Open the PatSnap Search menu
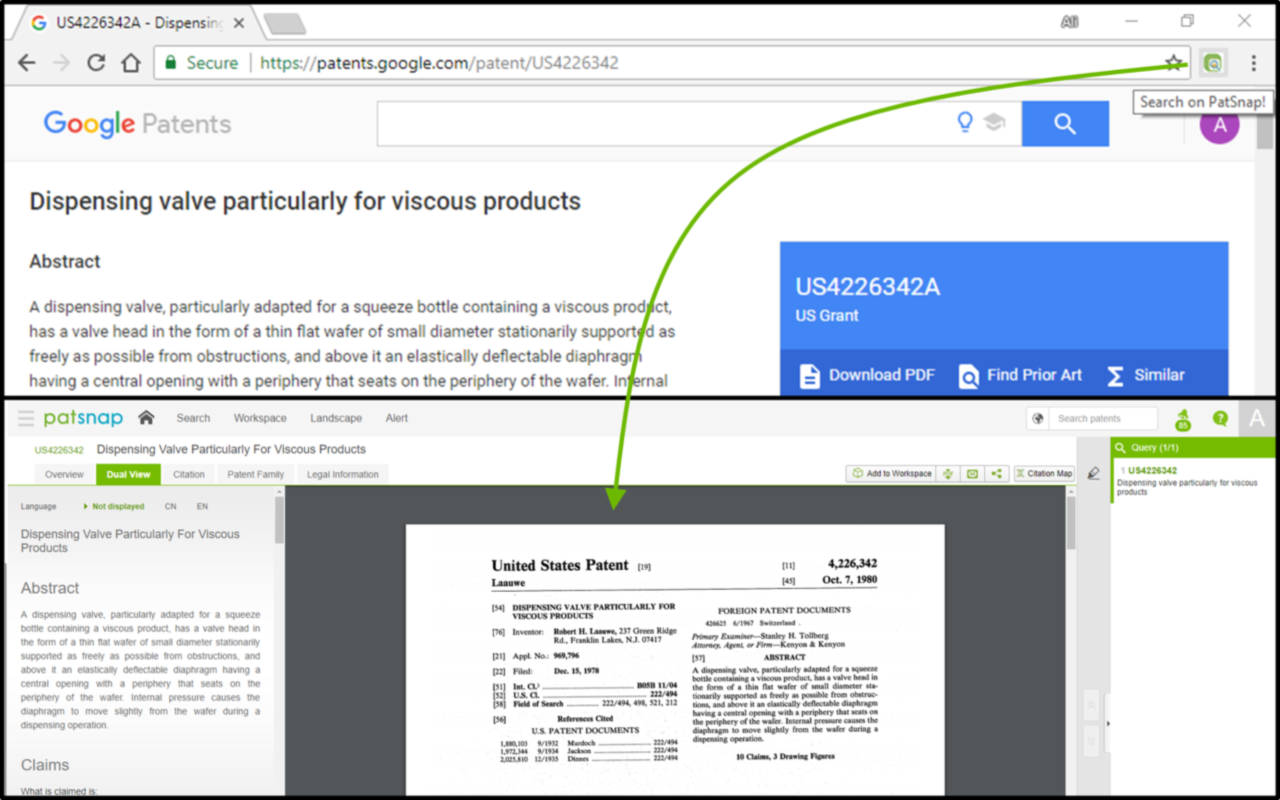Viewport: 1280px width, 800px height. (x=193, y=418)
